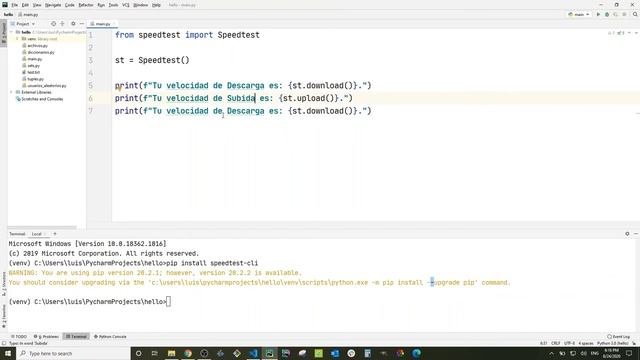Screen dimensions: 640x360
Task: Select Scratches and Consoles node
Action: pyautogui.click(x=42, y=99)
